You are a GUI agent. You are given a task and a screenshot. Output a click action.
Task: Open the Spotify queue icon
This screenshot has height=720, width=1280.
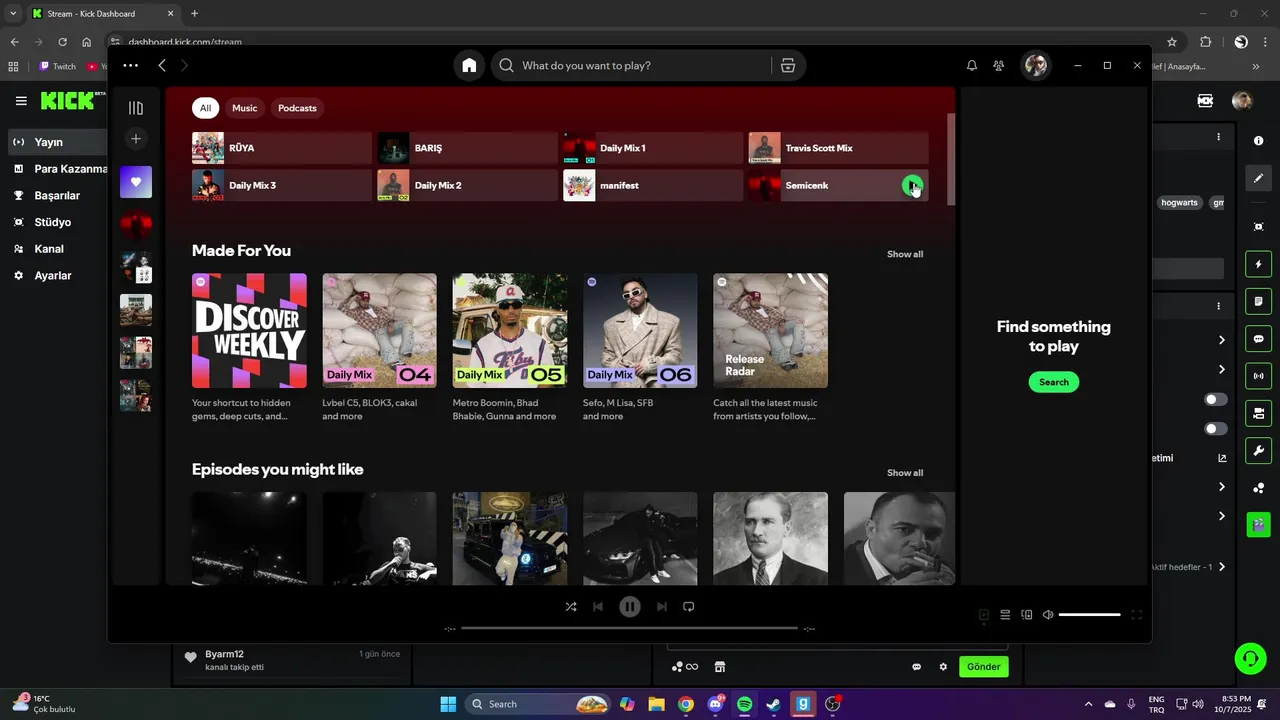(x=1005, y=615)
